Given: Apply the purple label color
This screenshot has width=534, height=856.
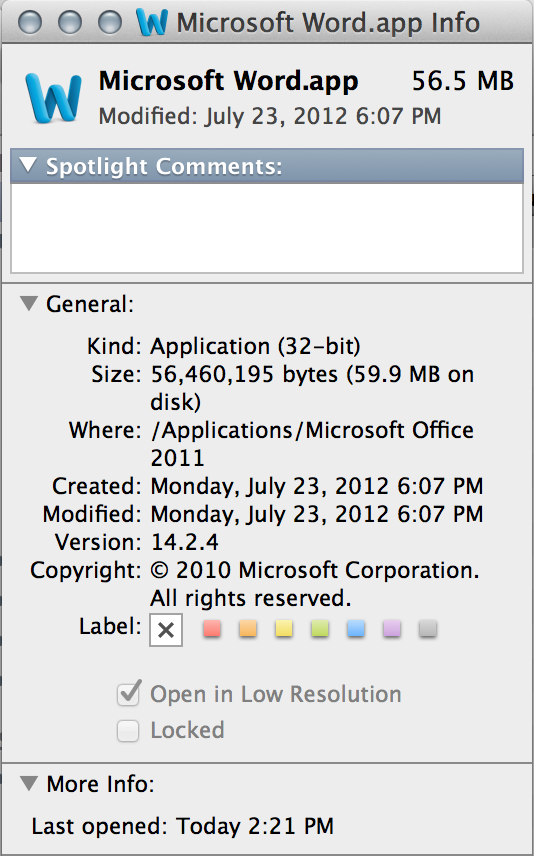Looking at the screenshot, I should click(x=392, y=629).
